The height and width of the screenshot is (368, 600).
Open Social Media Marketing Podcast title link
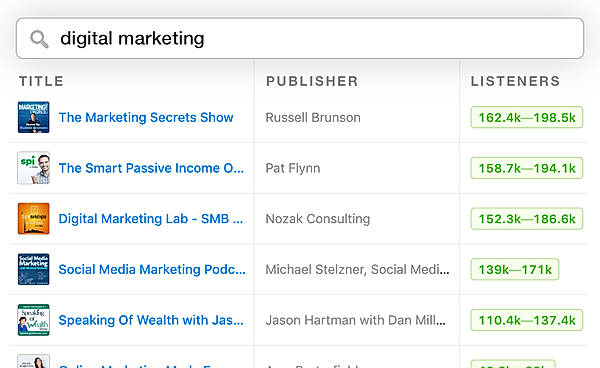152,270
